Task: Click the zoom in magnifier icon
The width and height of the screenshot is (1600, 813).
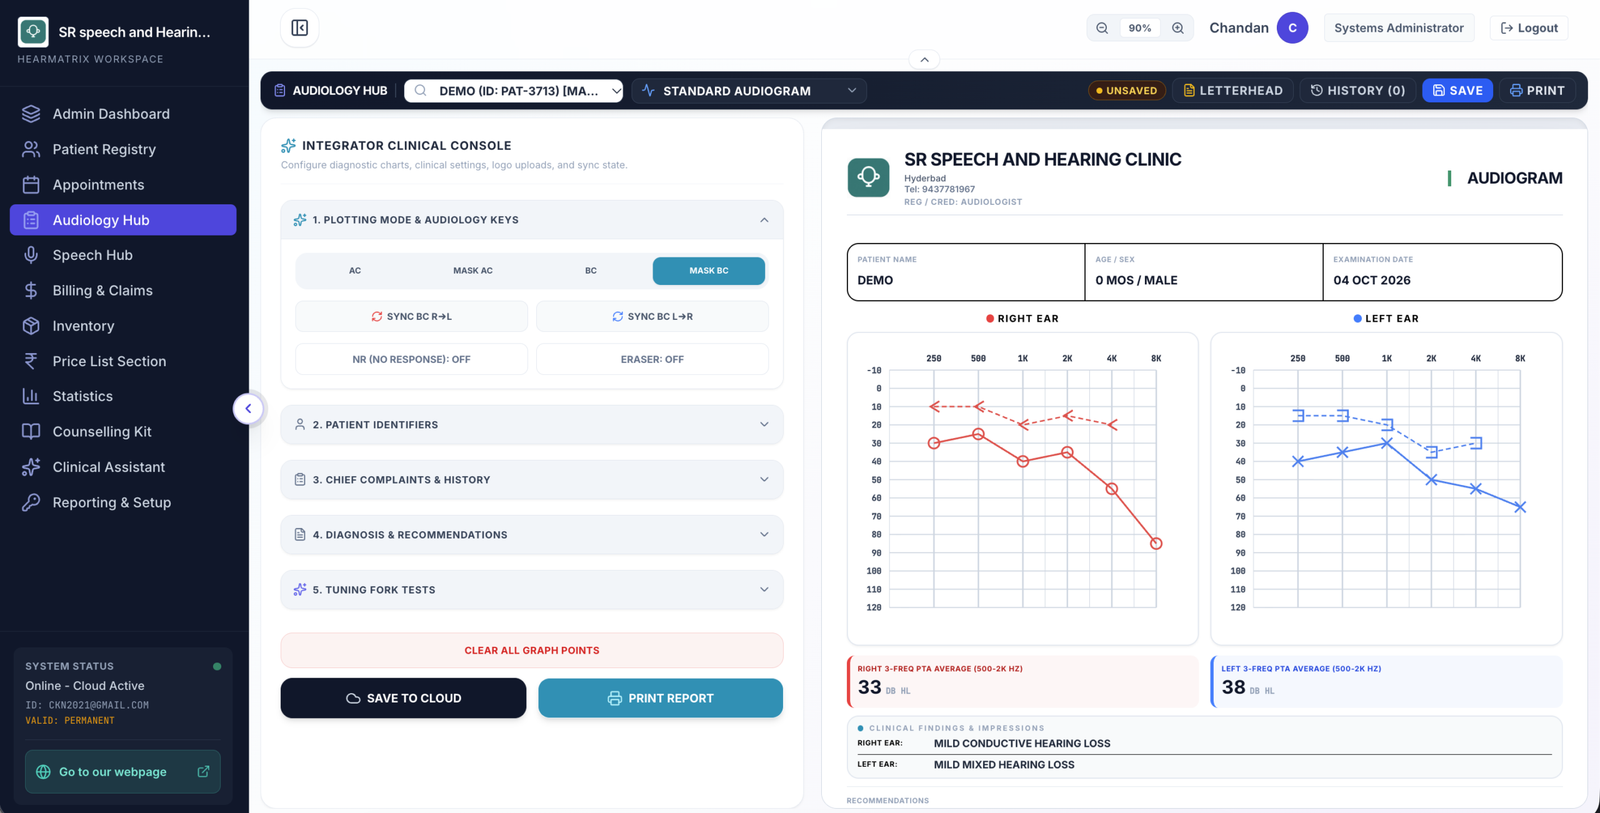Action: point(1178,28)
